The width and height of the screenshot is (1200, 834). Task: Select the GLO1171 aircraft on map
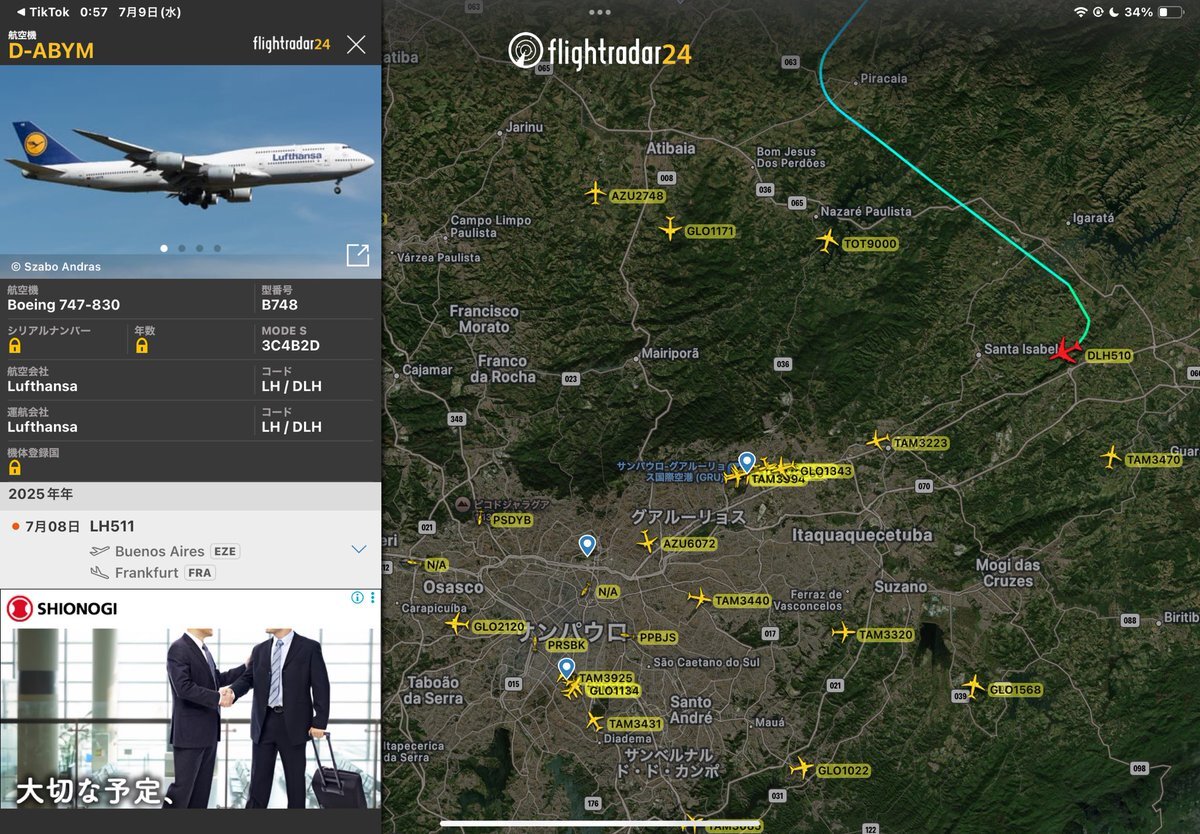tap(670, 229)
